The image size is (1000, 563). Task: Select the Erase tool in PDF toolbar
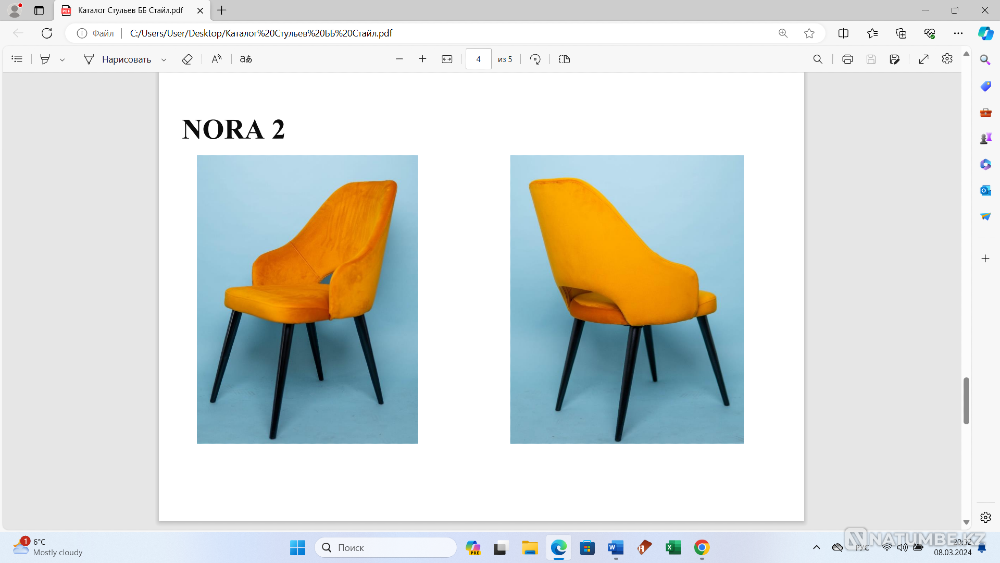click(187, 59)
